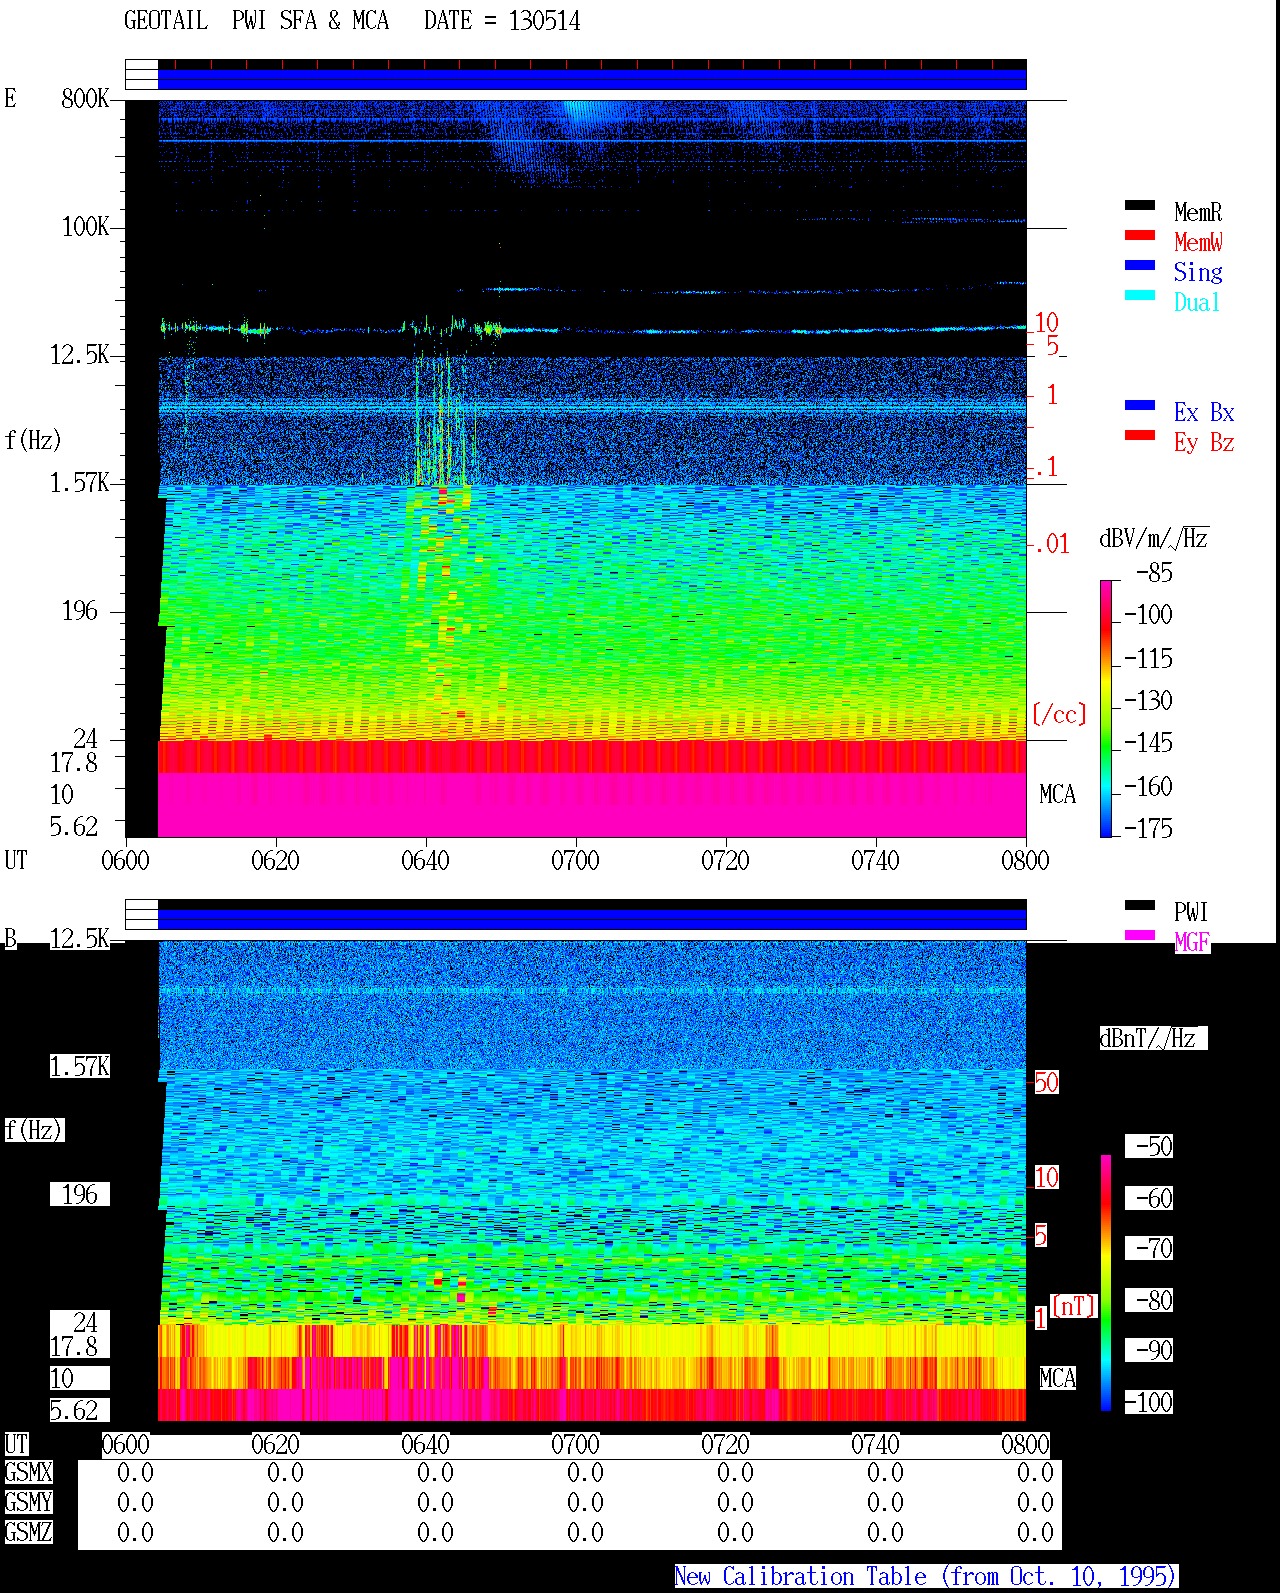1280x1593 pixels.
Task: Click the MCA label beside electric spectrogram
Action: pos(1057,795)
